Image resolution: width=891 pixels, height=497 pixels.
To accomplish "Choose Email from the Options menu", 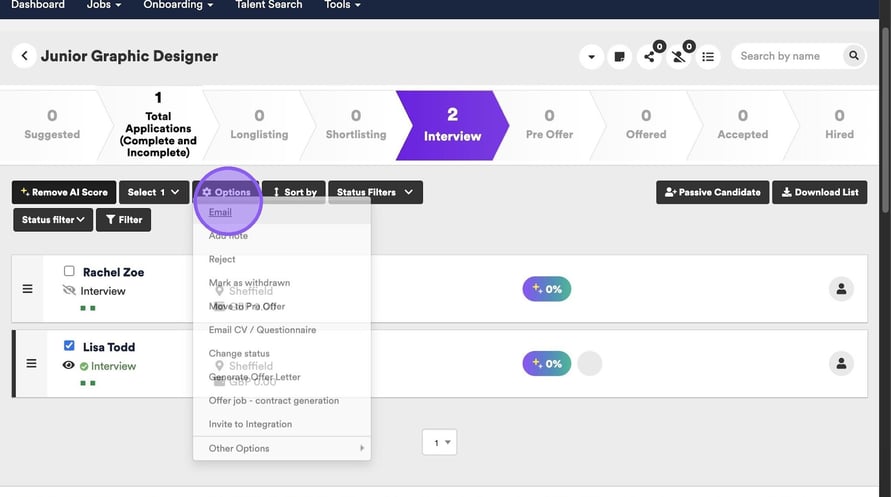I will [x=220, y=212].
